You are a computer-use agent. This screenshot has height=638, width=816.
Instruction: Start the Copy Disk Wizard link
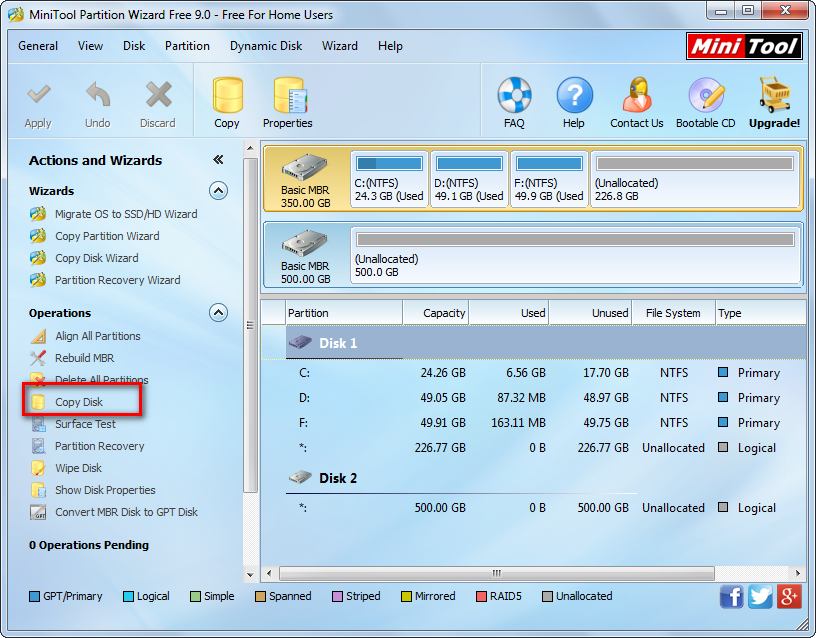click(97, 258)
